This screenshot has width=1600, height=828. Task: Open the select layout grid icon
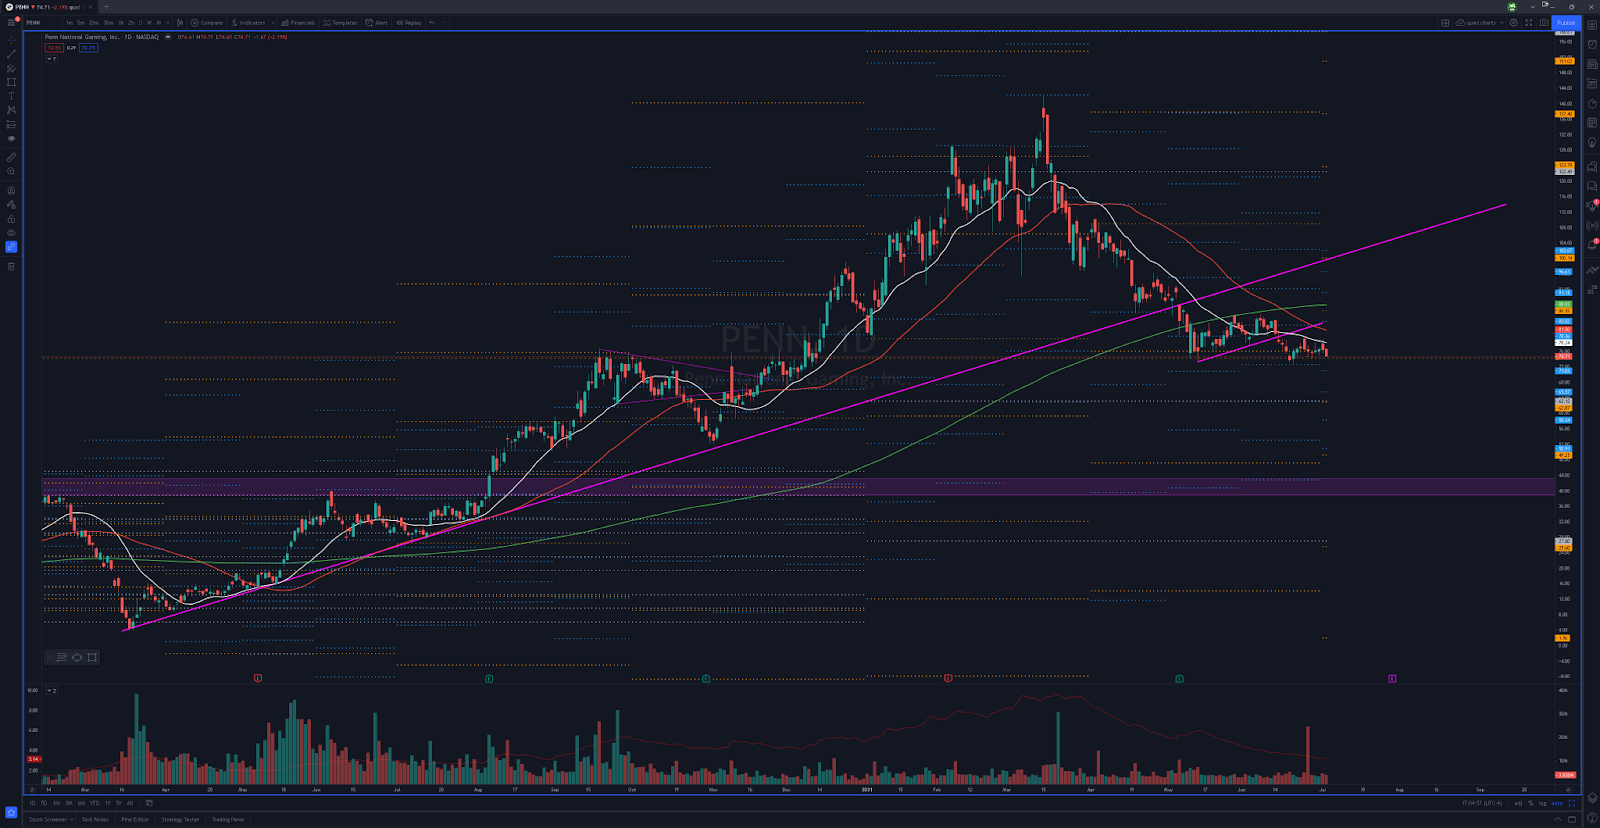[1445, 22]
